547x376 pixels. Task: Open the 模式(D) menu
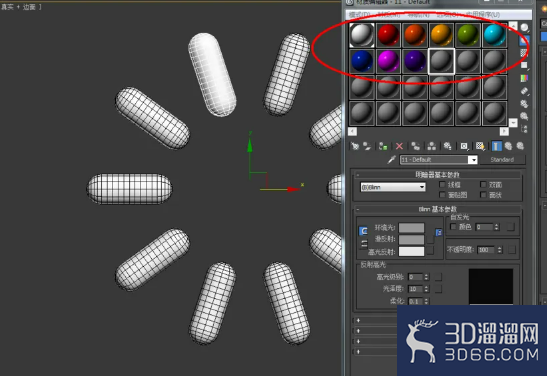click(x=359, y=15)
